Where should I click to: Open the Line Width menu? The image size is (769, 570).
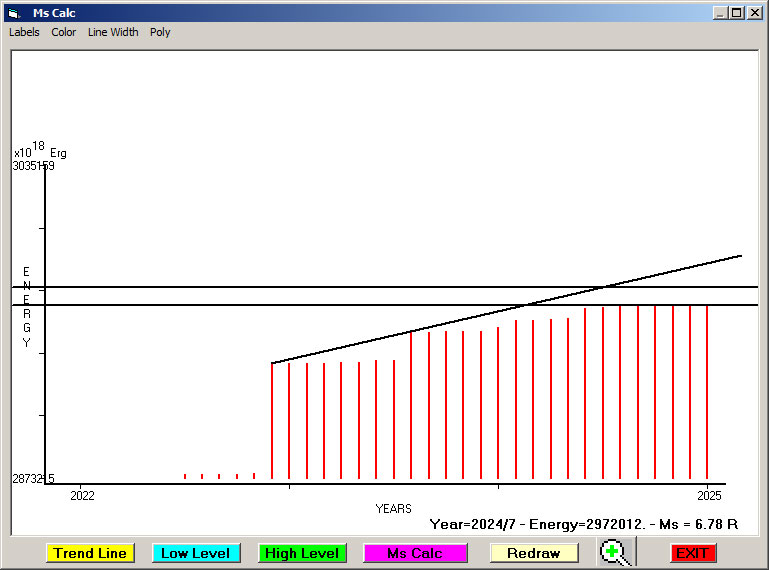[113, 32]
